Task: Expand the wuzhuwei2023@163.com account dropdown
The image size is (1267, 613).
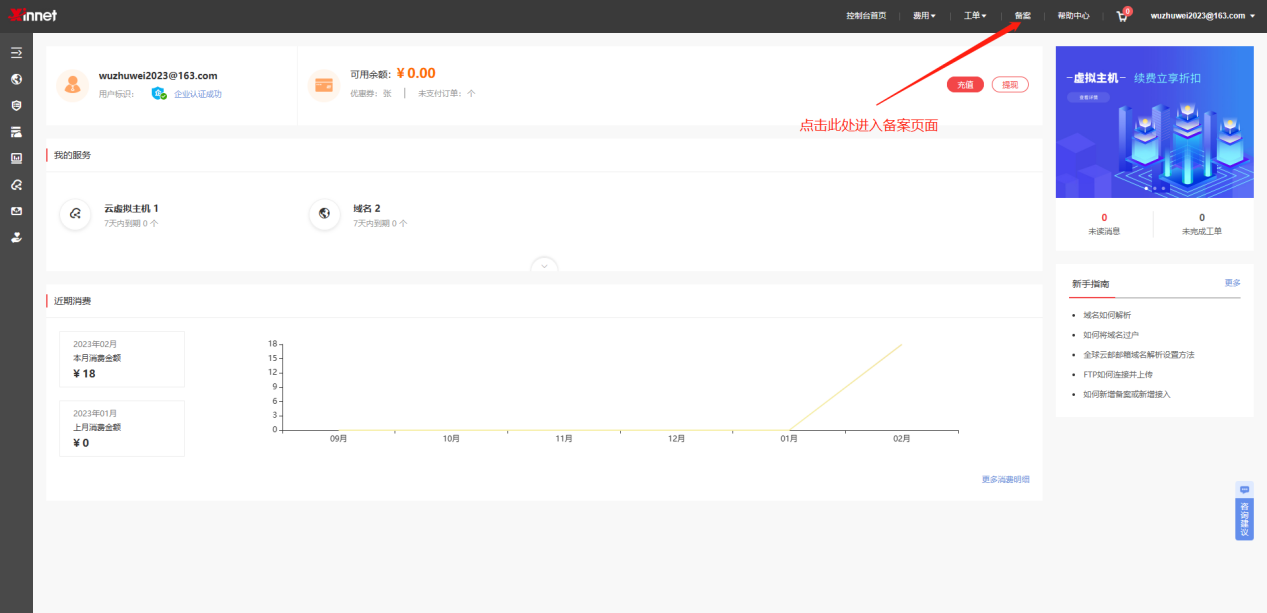Action: point(1202,16)
